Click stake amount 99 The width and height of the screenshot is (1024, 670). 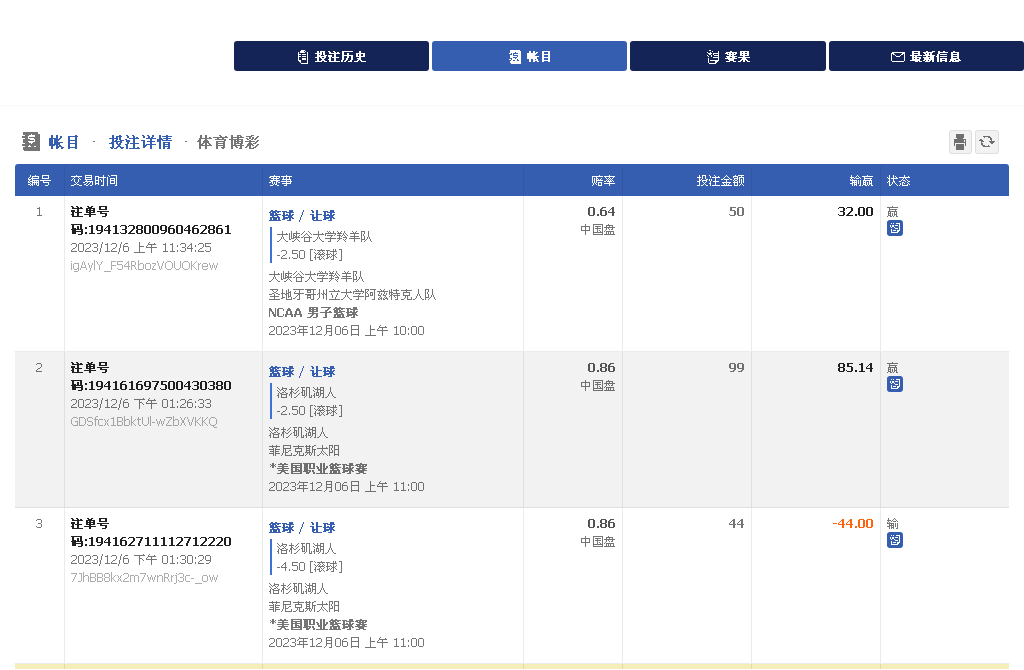pyautogui.click(x=736, y=368)
